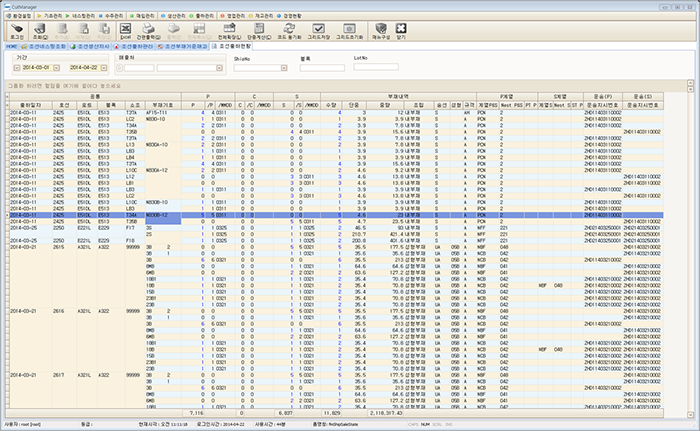Open the 수주관리 menu
This screenshot has height=431, width=700.
(111, 16)
